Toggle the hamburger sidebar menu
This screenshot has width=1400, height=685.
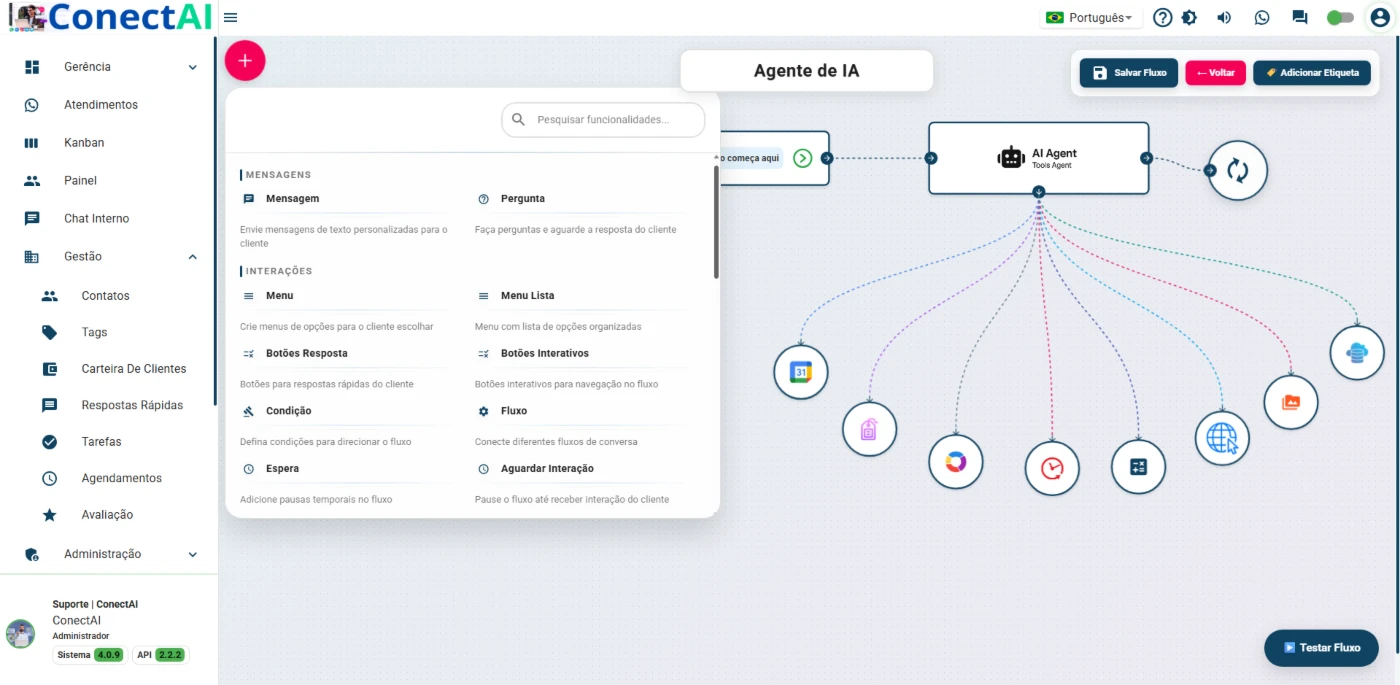[x=231, y=17]
